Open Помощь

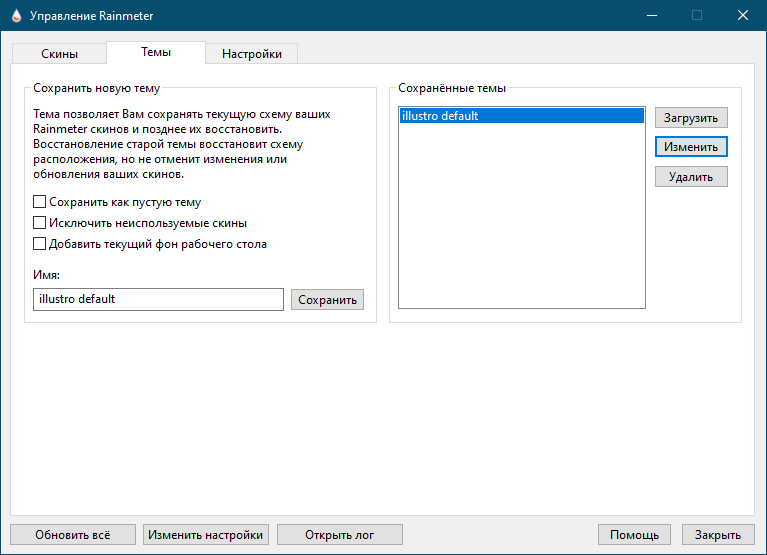(634, 534)
